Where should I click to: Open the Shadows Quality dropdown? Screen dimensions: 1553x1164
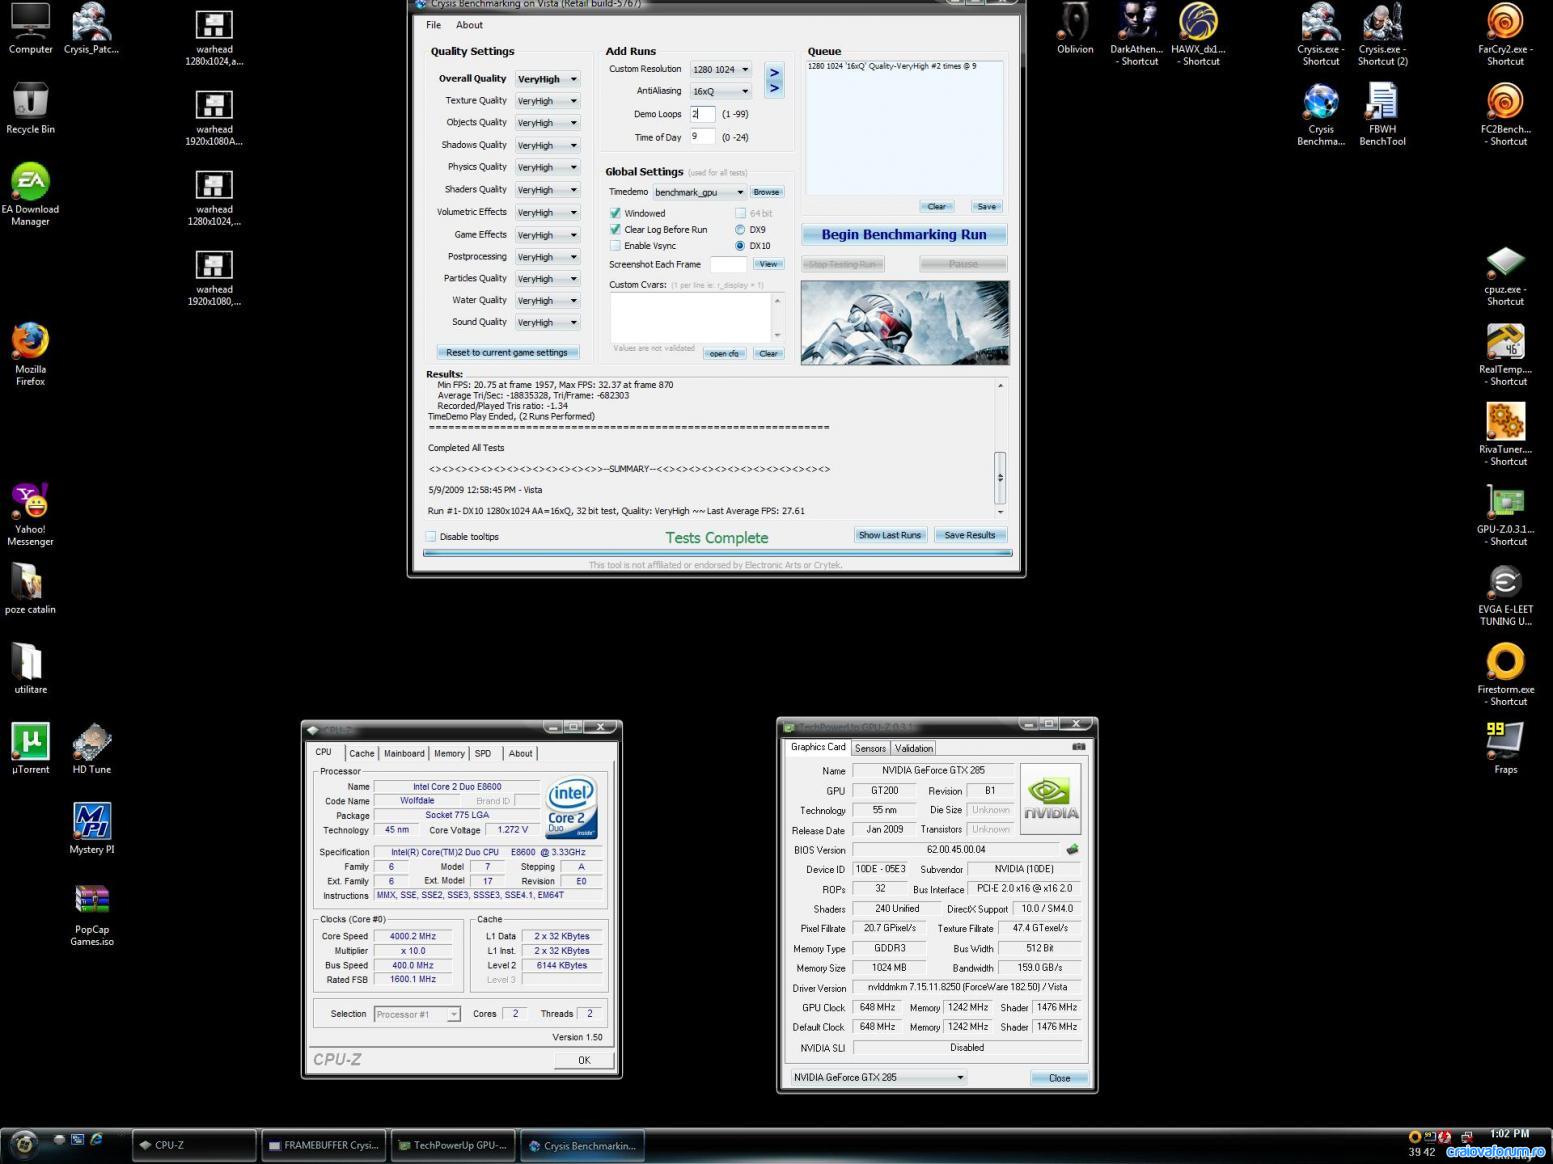click(547, 145)
